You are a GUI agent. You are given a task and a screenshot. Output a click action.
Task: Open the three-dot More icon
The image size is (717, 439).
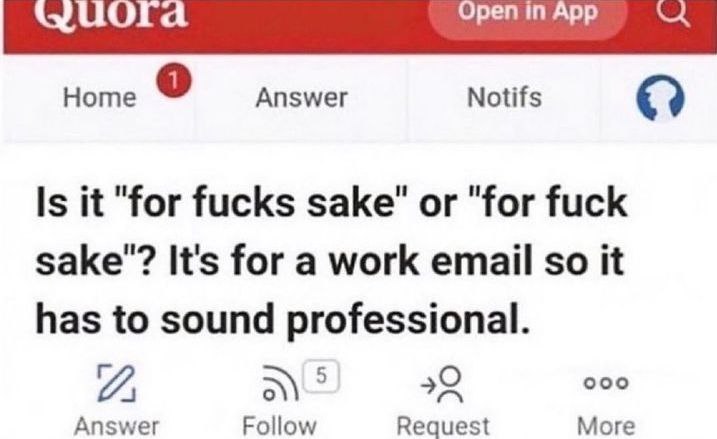tap(606, 383)
